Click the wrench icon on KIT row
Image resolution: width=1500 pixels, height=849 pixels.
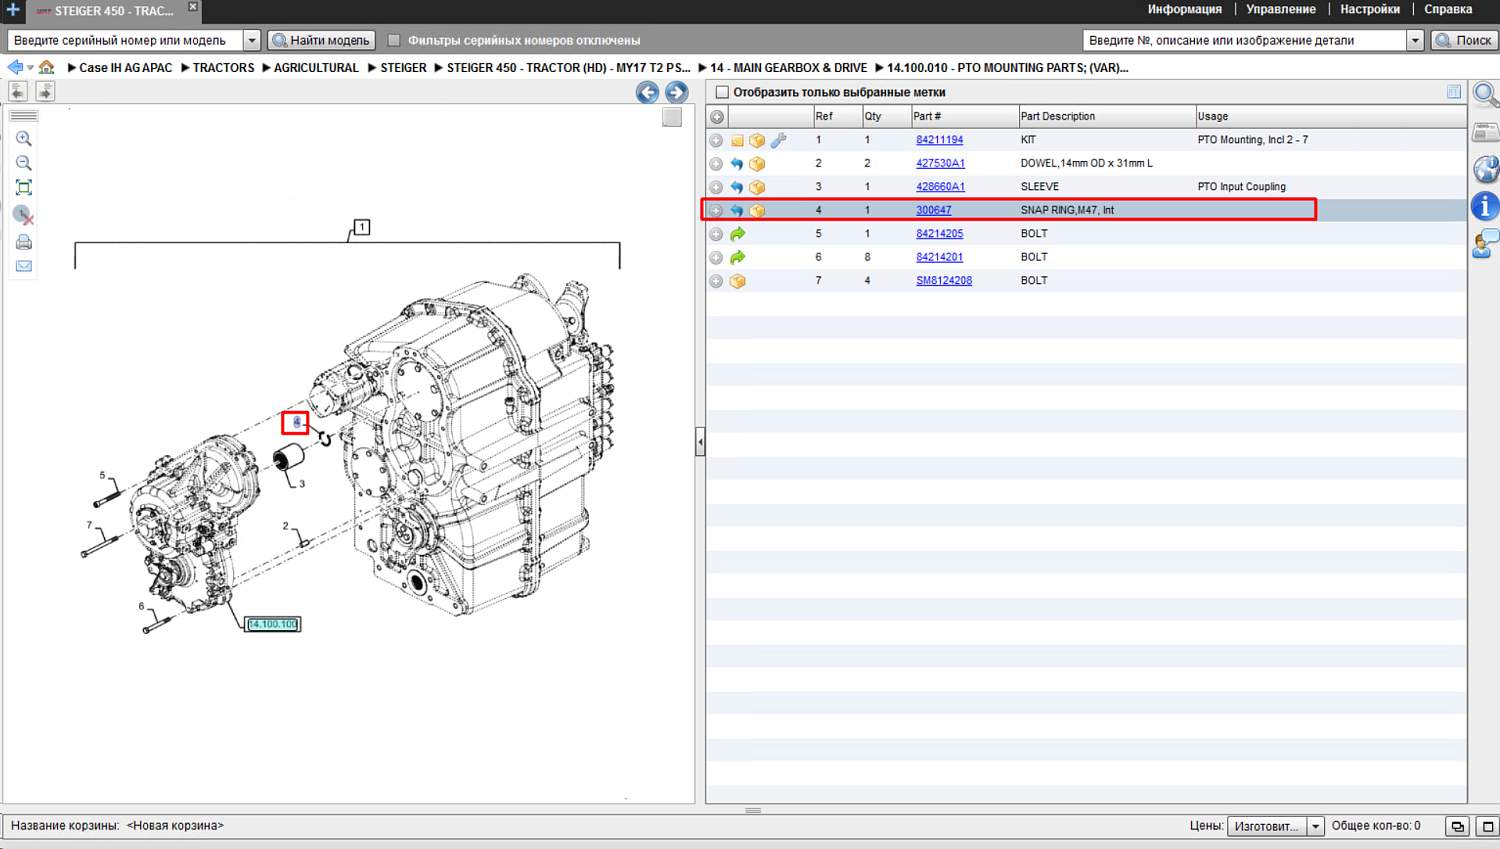(778, 140)
